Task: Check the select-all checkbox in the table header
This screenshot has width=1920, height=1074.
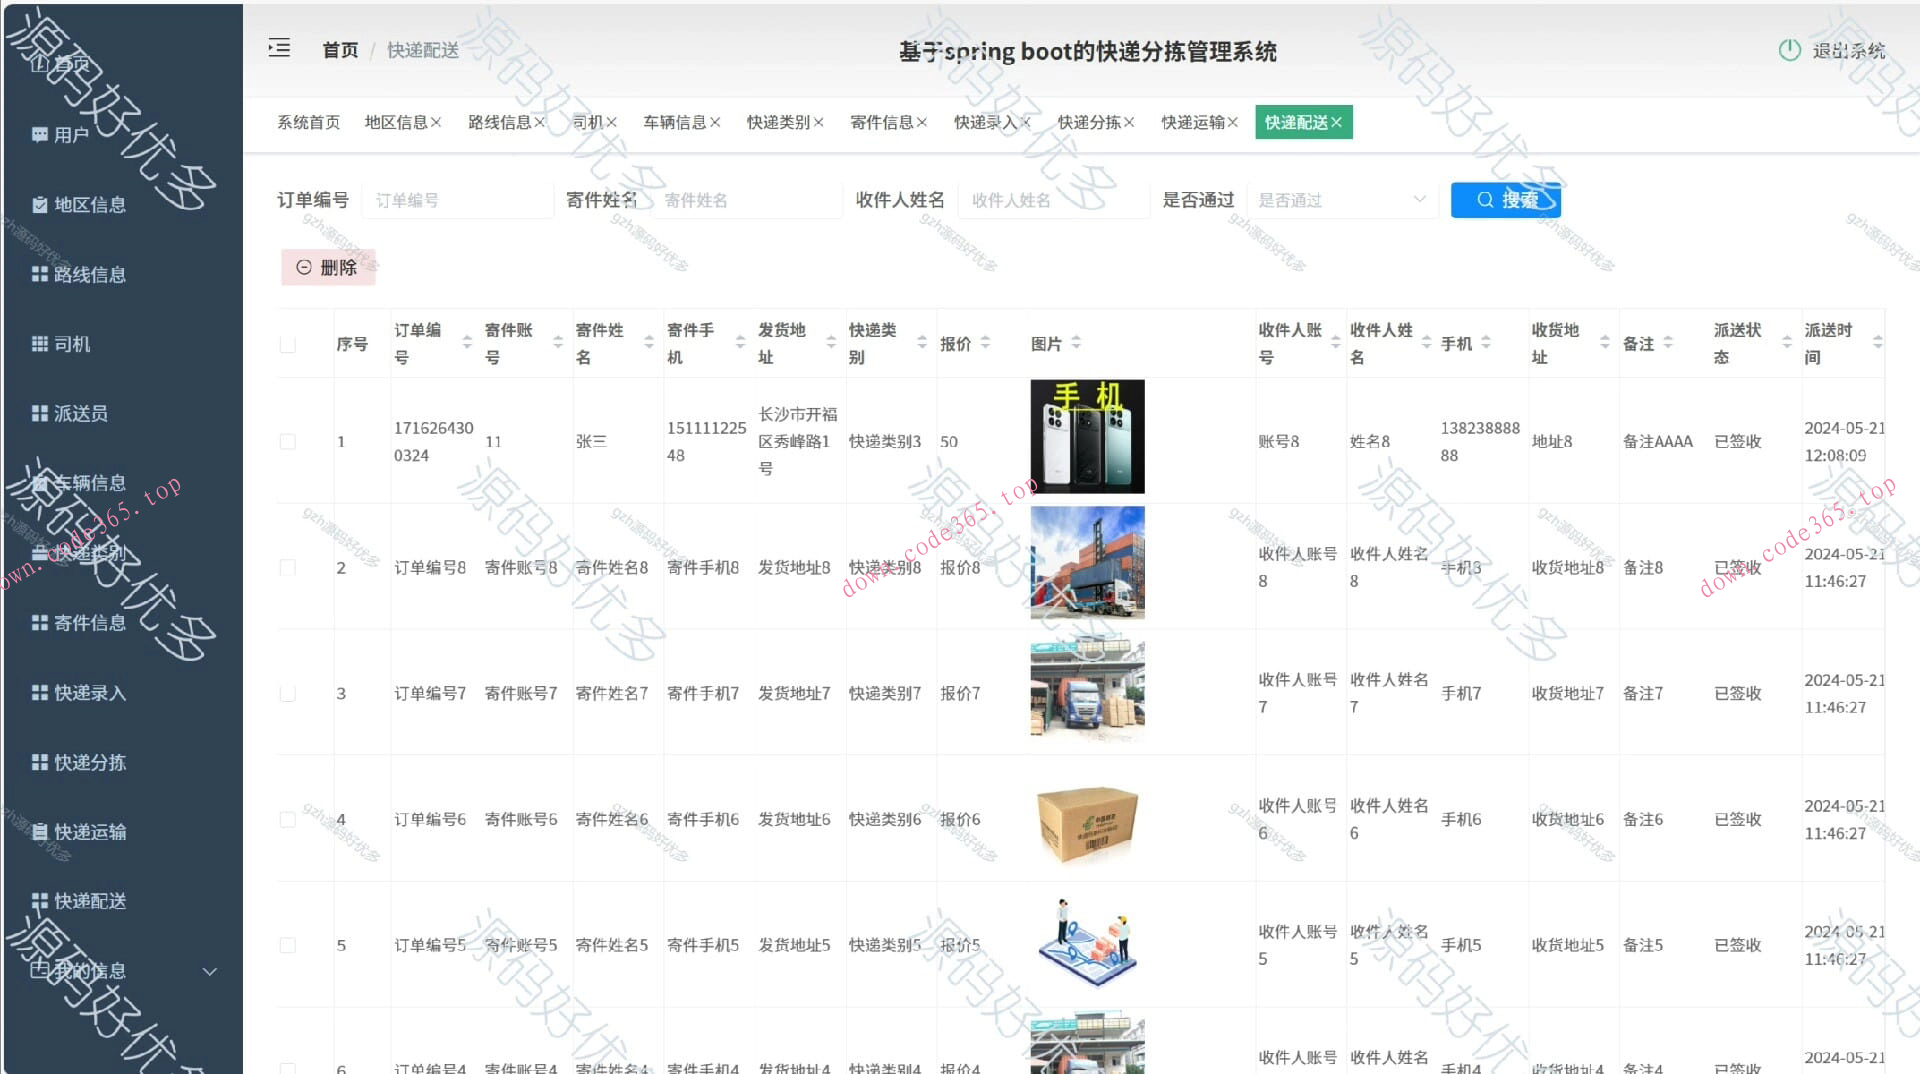Action: (x=289, y=343)
